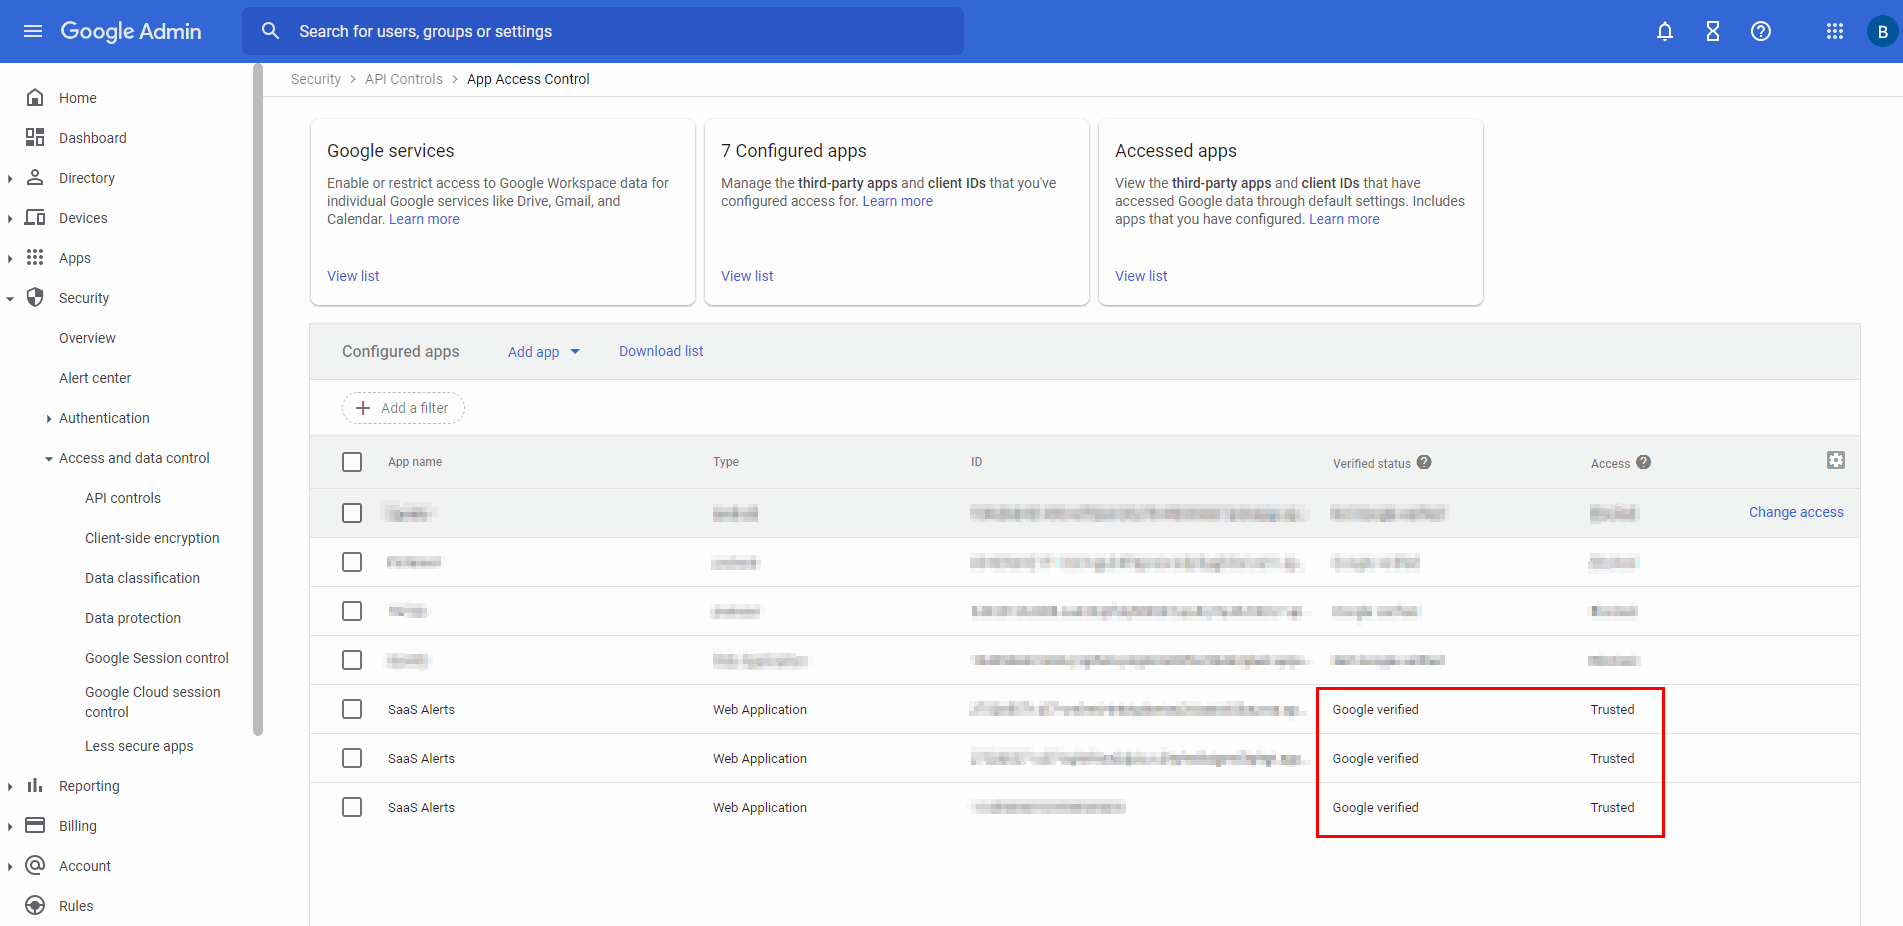Open the main navigation hamburger menu

(x=33, y=31)
